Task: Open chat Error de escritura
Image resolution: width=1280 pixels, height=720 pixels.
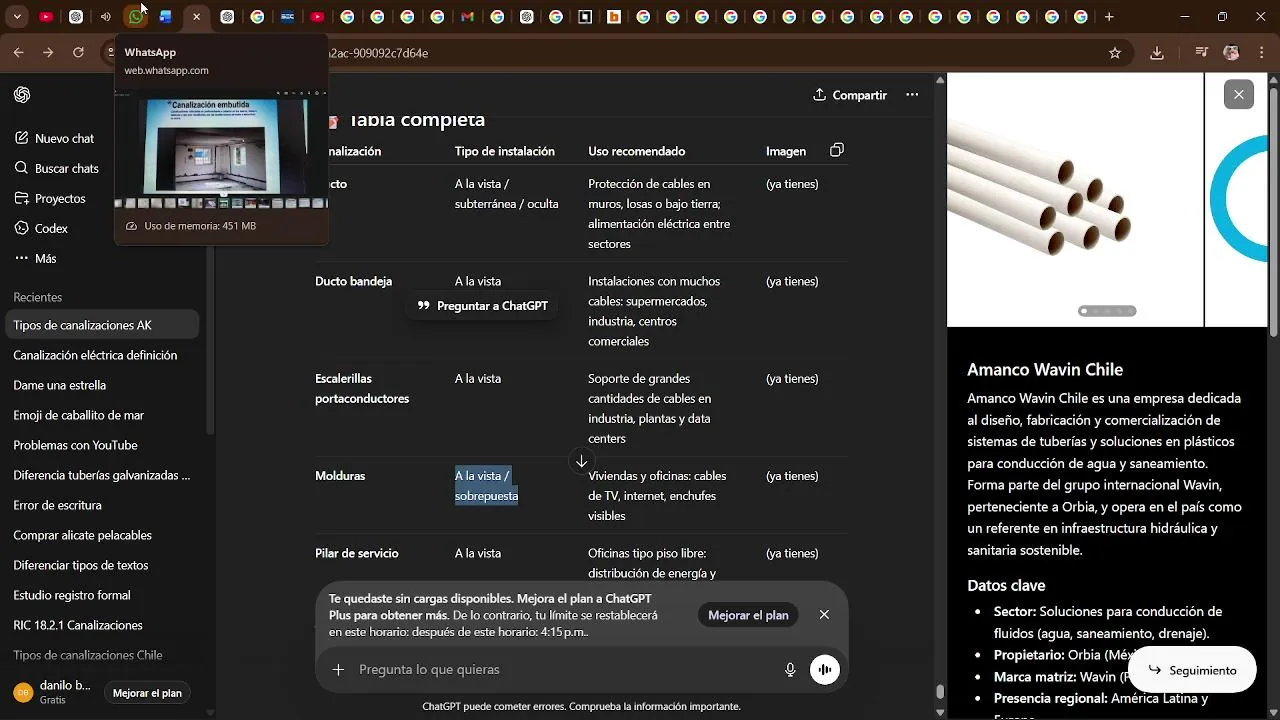Action: 103,505
